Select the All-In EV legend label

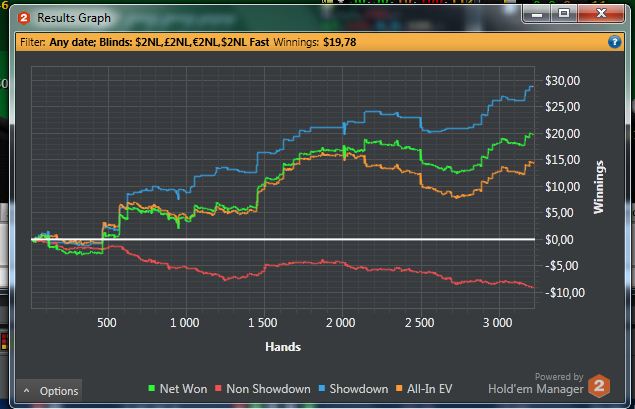click(430, 389)
